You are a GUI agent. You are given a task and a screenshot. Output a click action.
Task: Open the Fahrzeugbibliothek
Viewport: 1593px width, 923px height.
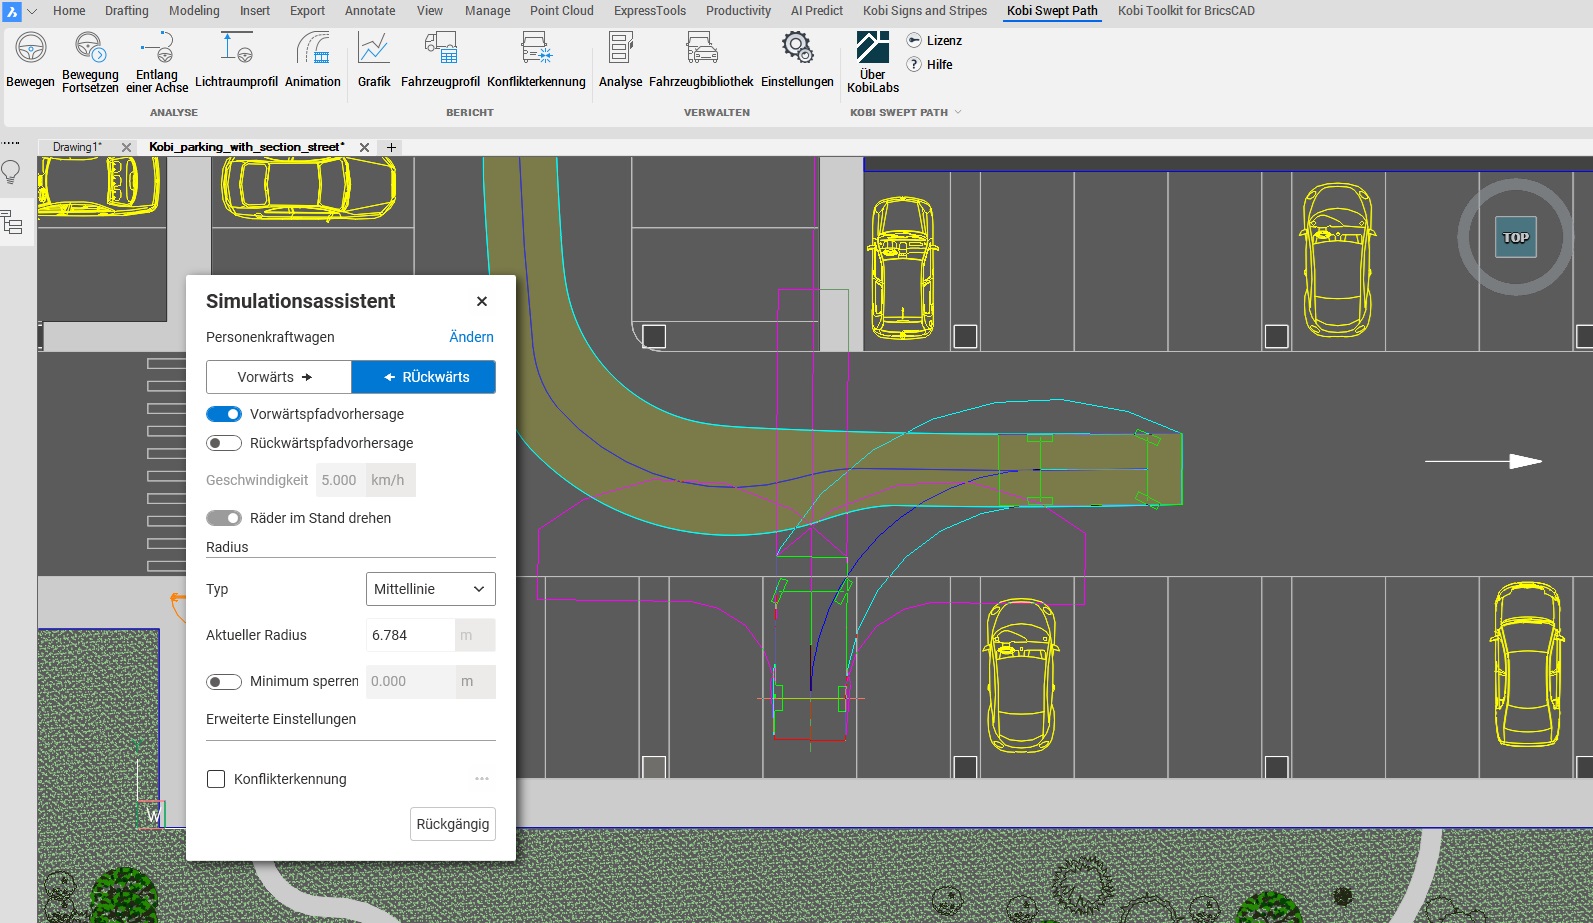click(701, 60)
